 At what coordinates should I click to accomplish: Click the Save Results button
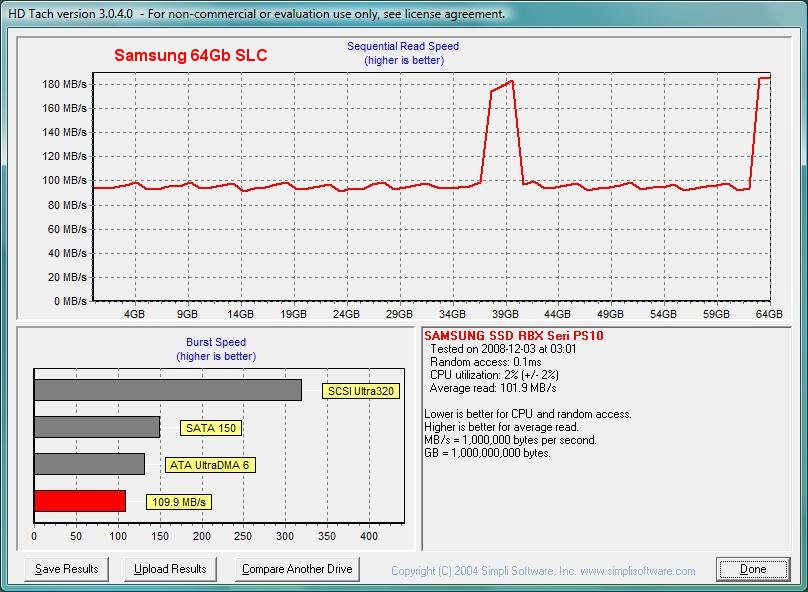pyautogui.click(x=66, y=568)
